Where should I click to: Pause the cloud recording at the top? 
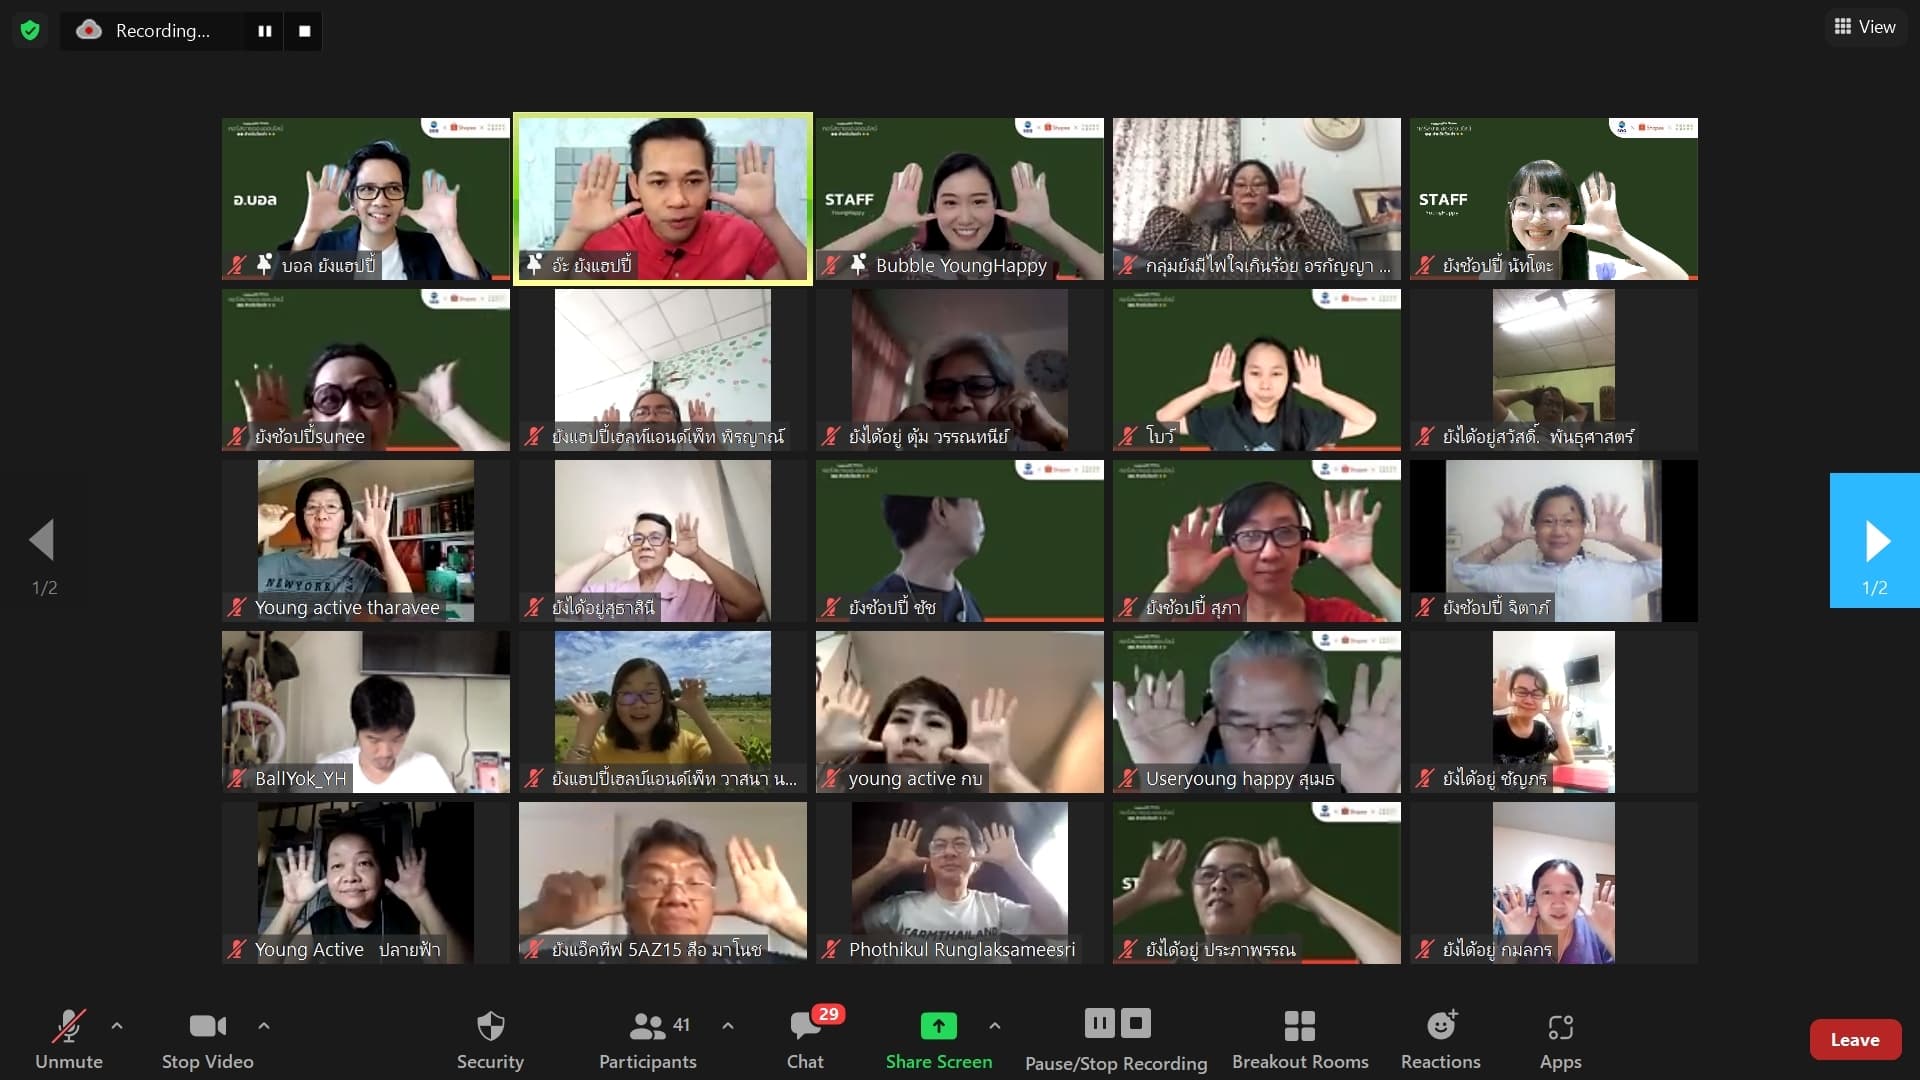(264, 31)
